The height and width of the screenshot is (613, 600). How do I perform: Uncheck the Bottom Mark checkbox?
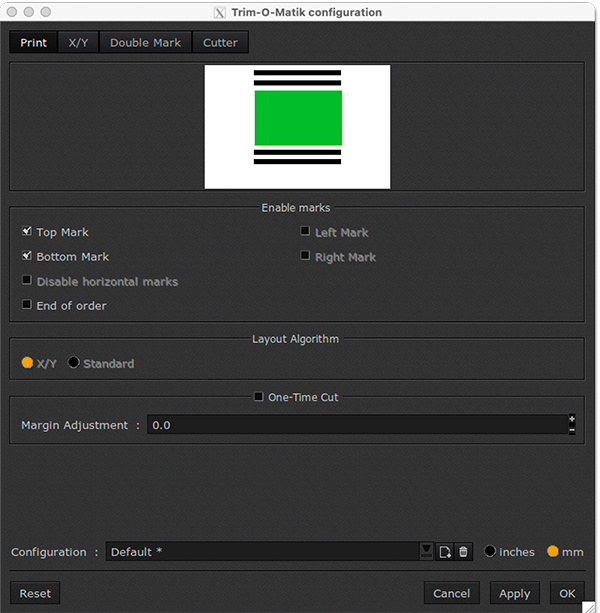pos(27,256)
